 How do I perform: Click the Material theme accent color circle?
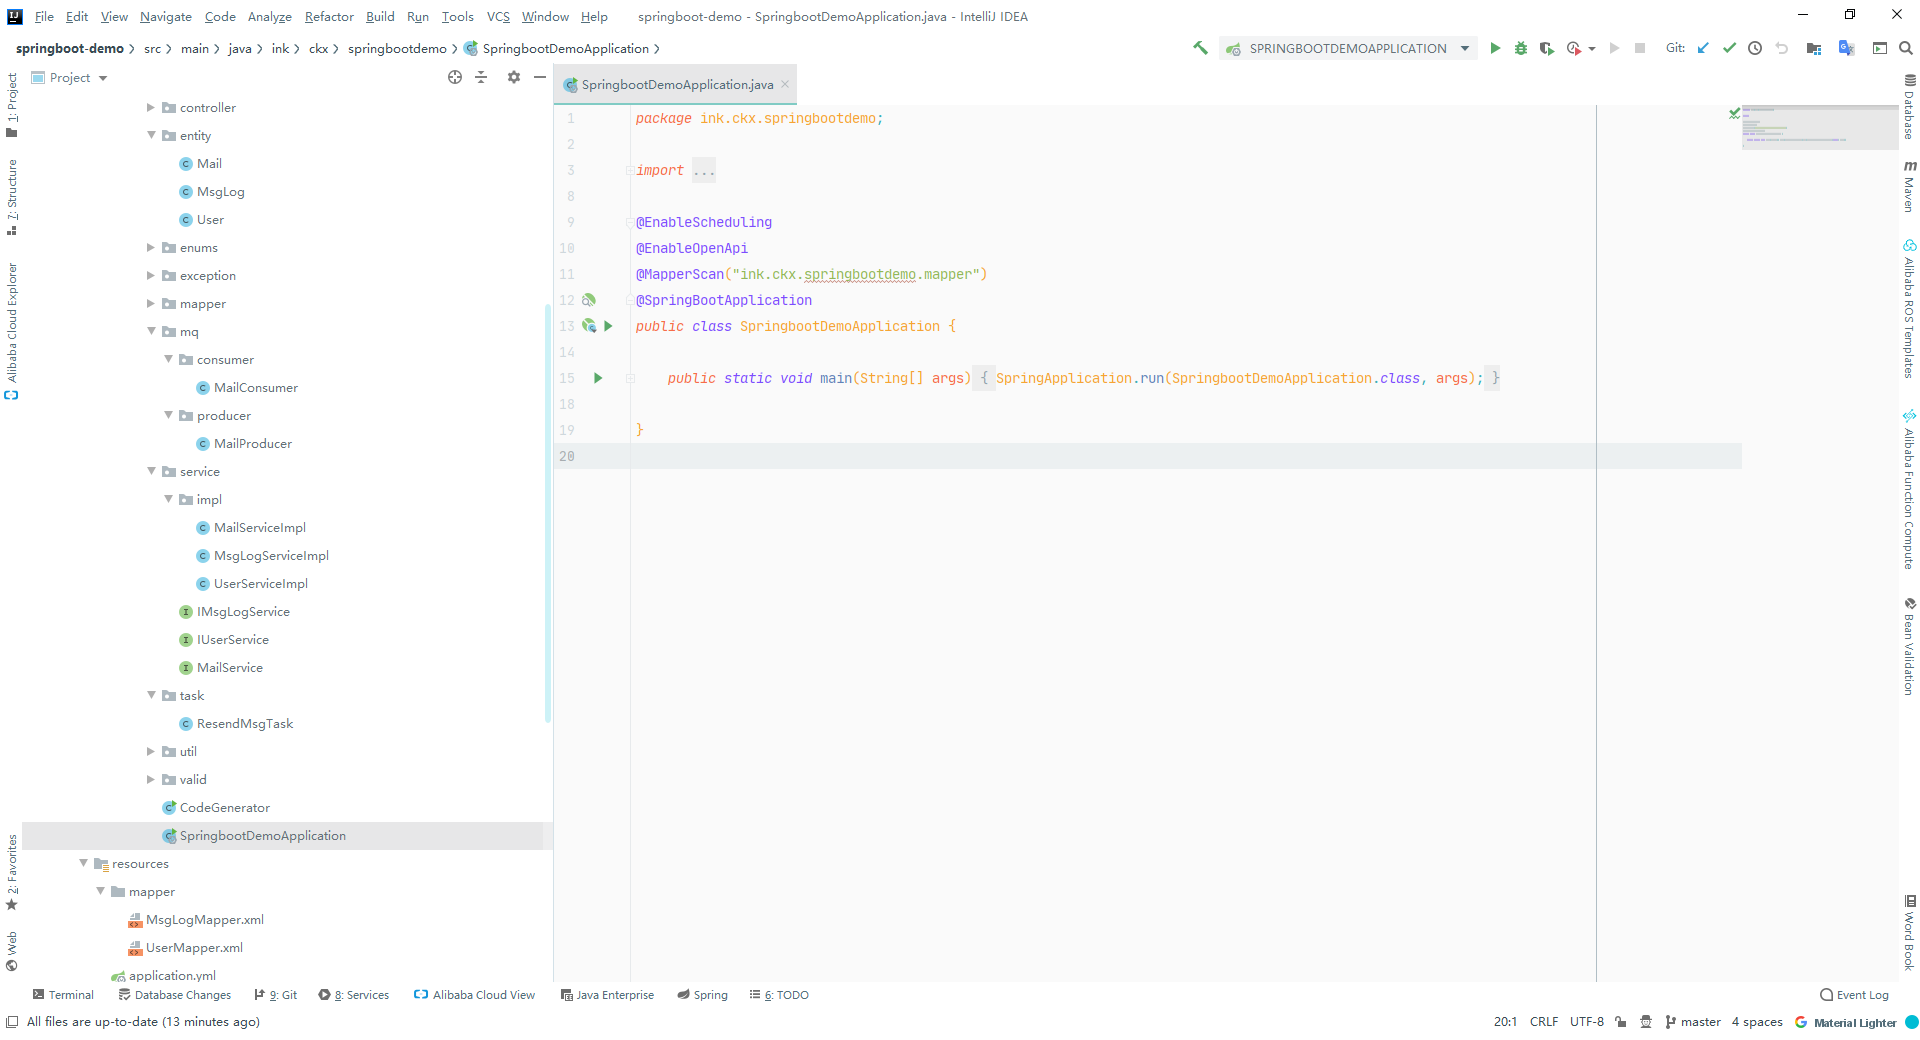coord(1912,1022)
